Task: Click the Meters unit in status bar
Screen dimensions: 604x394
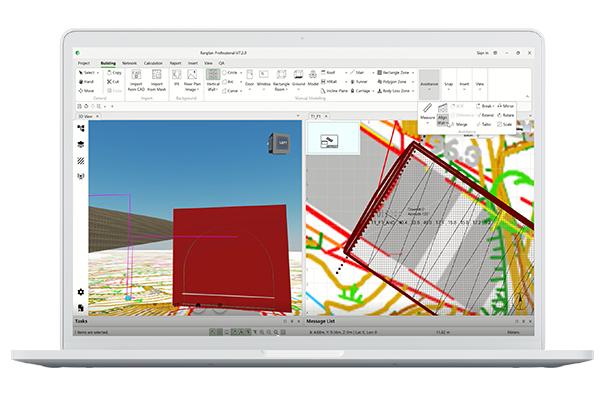Action: point(513,332)
